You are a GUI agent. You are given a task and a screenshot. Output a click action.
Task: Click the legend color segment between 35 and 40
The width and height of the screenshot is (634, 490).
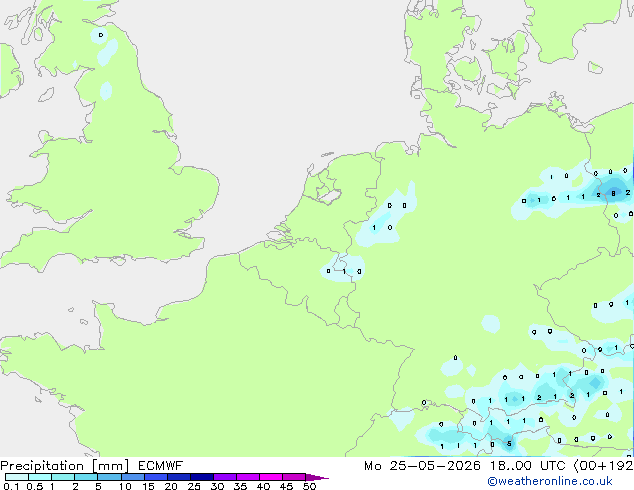[248, 477]
